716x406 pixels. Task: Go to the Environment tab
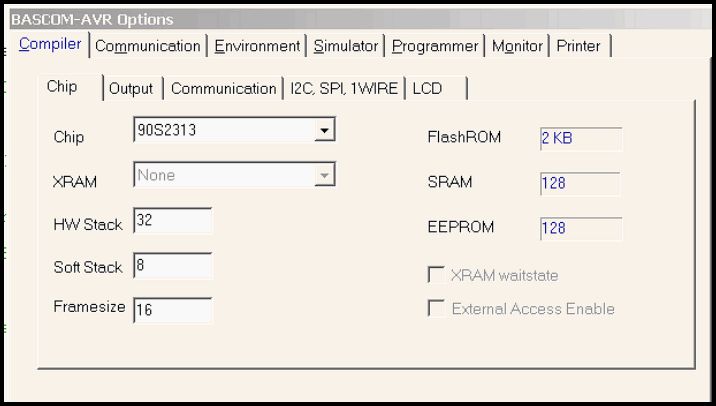click(x=257, y=46)
